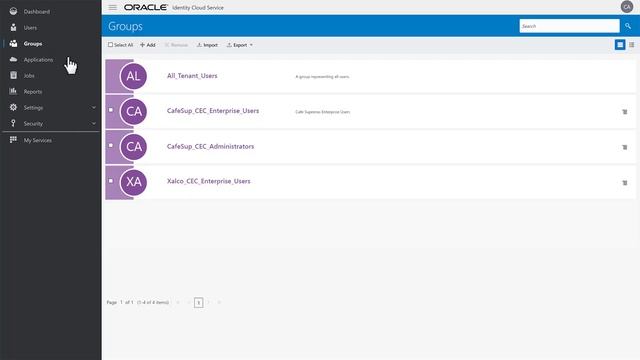Open the action menu for CafeSup_CEC_Enterprise_Users
Viewport: 640px width, 360px height.
624,111
